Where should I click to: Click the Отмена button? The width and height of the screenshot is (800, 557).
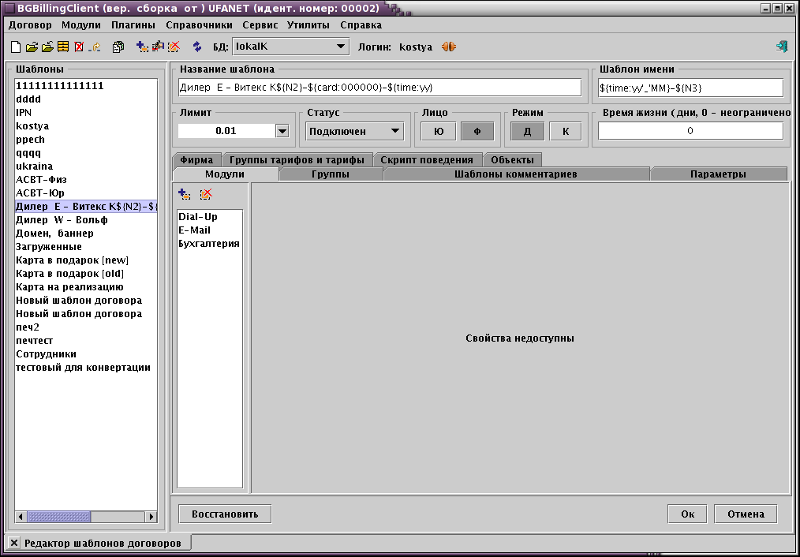(745, 514)
